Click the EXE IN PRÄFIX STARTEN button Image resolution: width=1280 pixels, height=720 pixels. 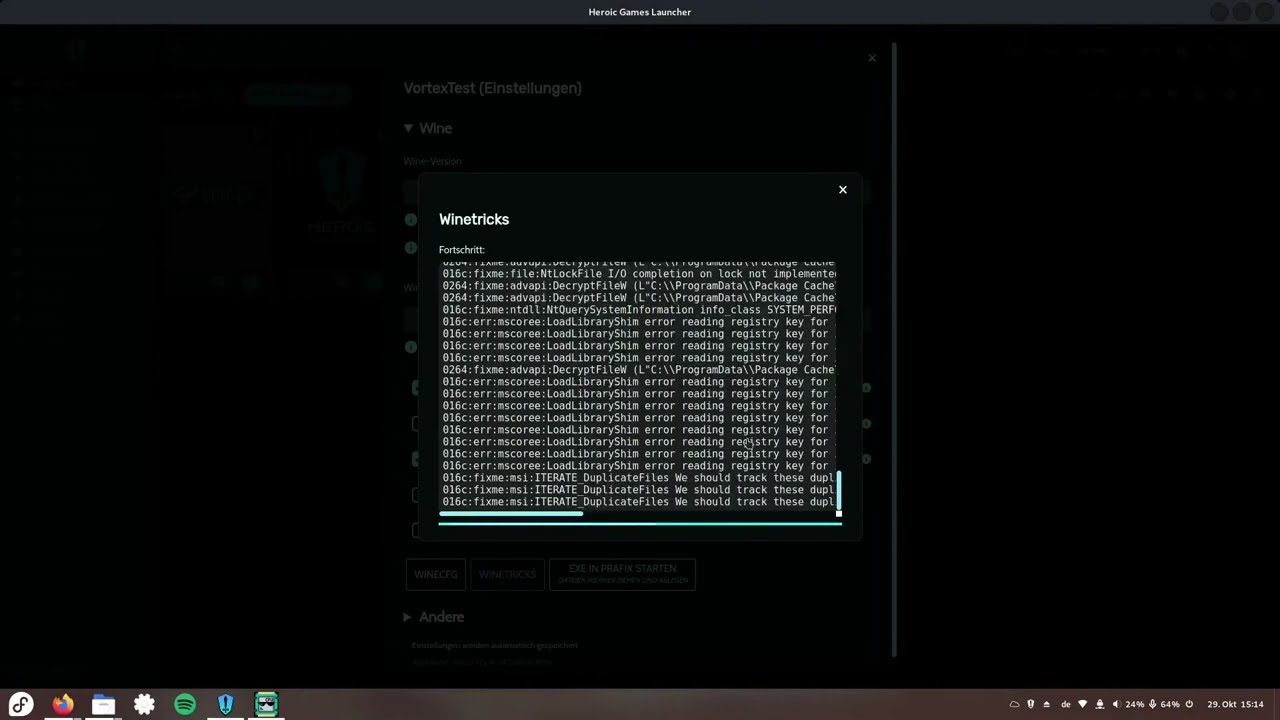[622, 574]
